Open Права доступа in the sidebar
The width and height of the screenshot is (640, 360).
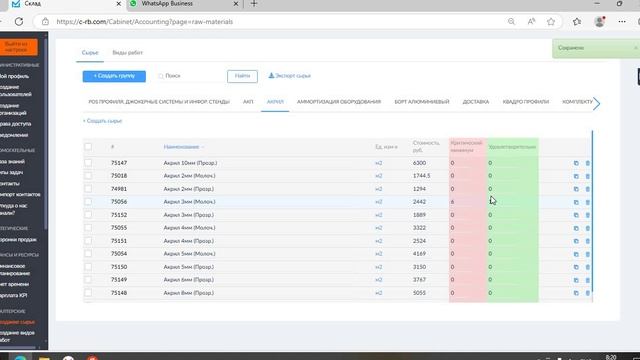(16, 124)
